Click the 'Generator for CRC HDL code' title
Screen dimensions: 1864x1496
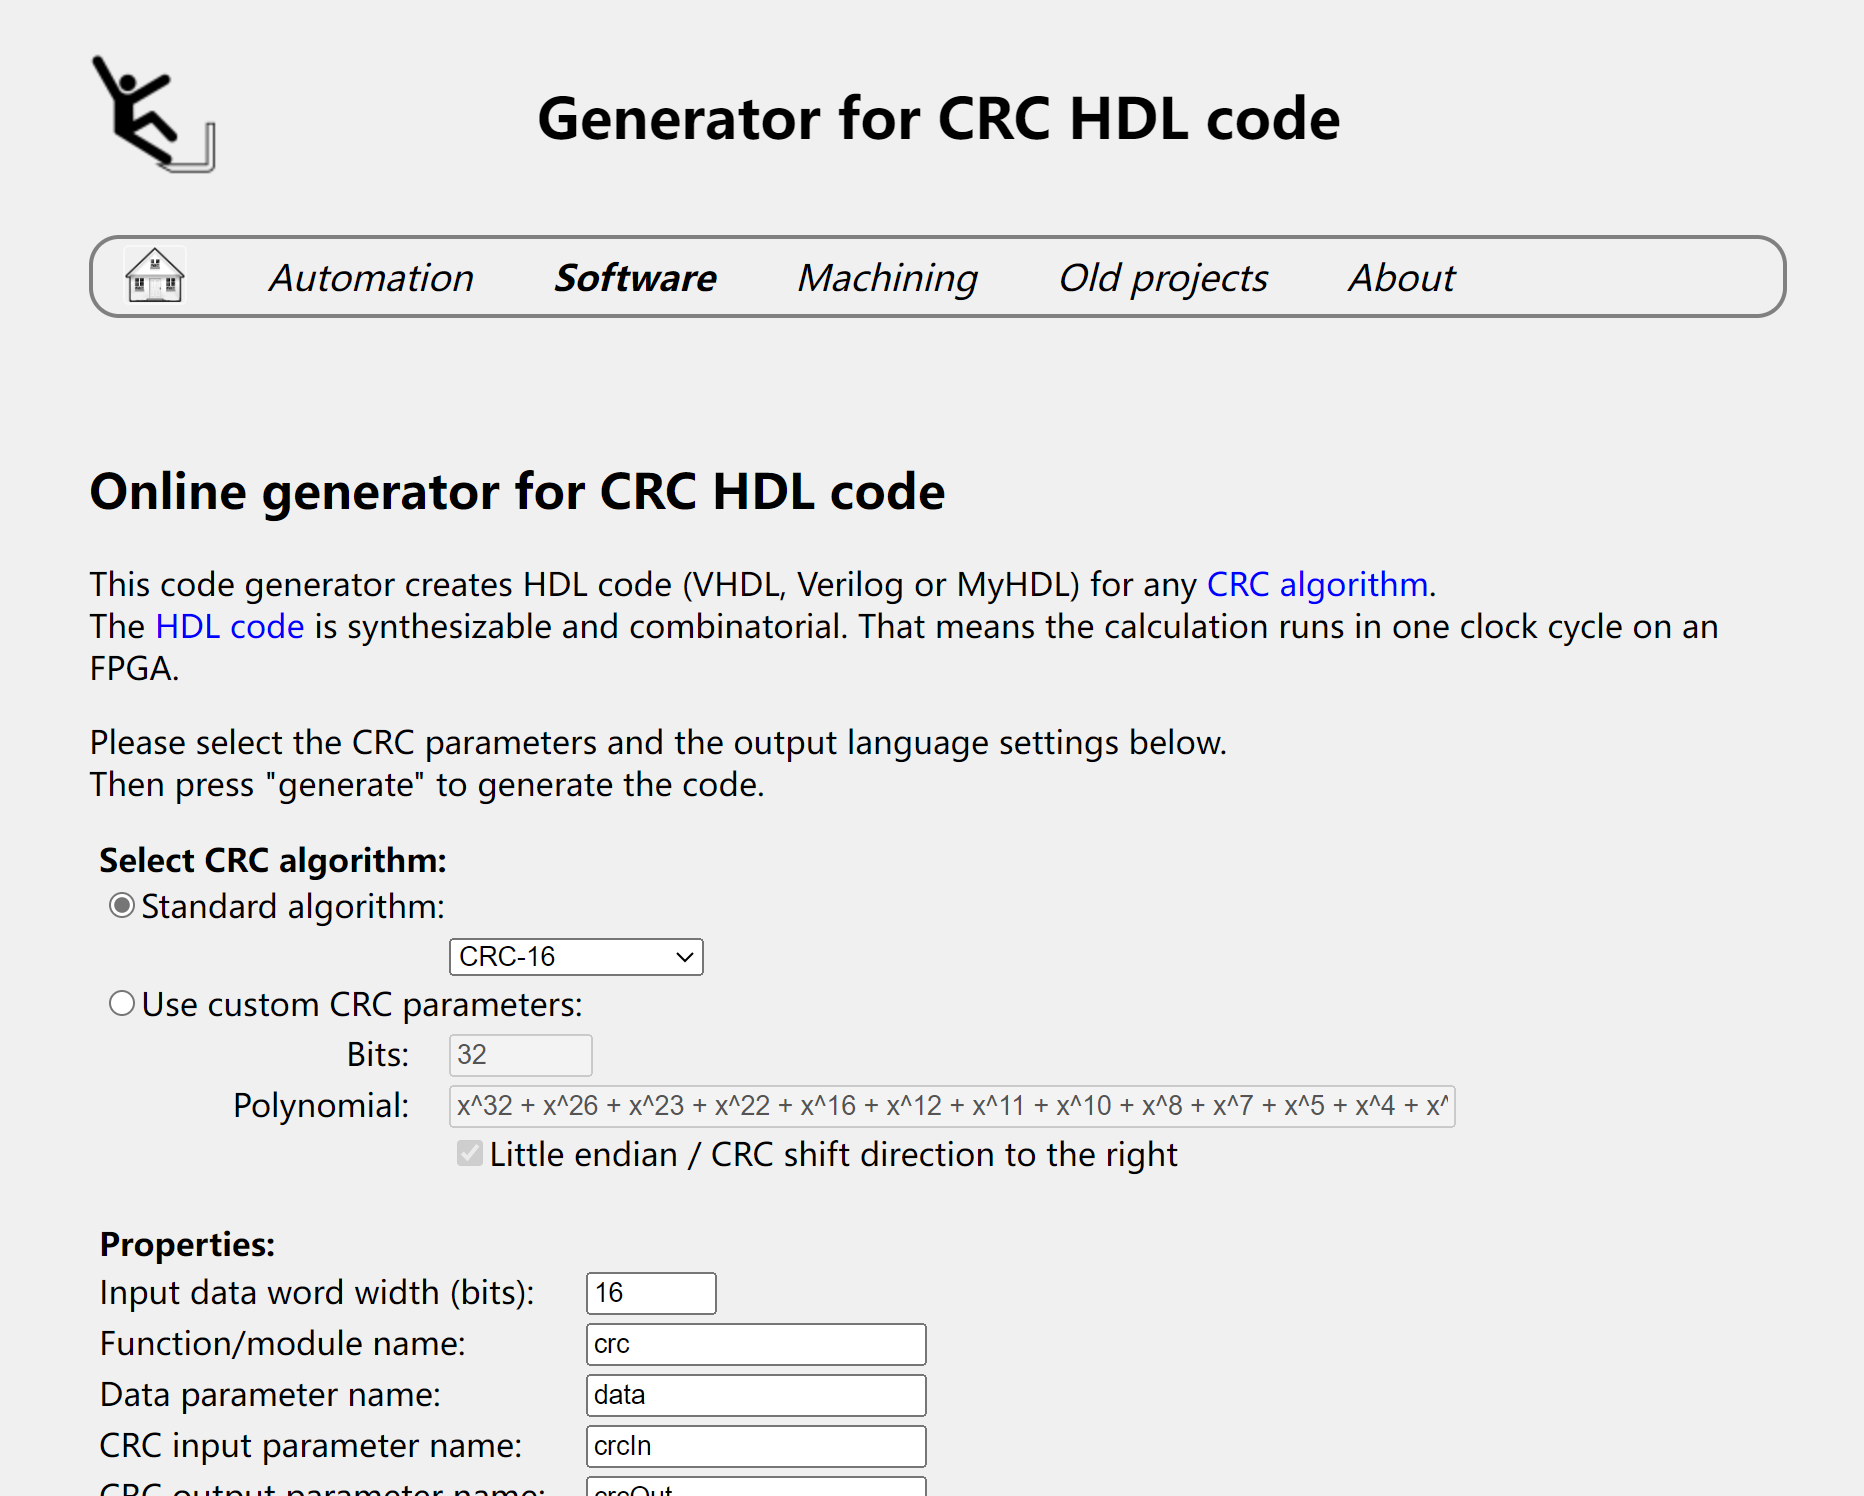939,118
